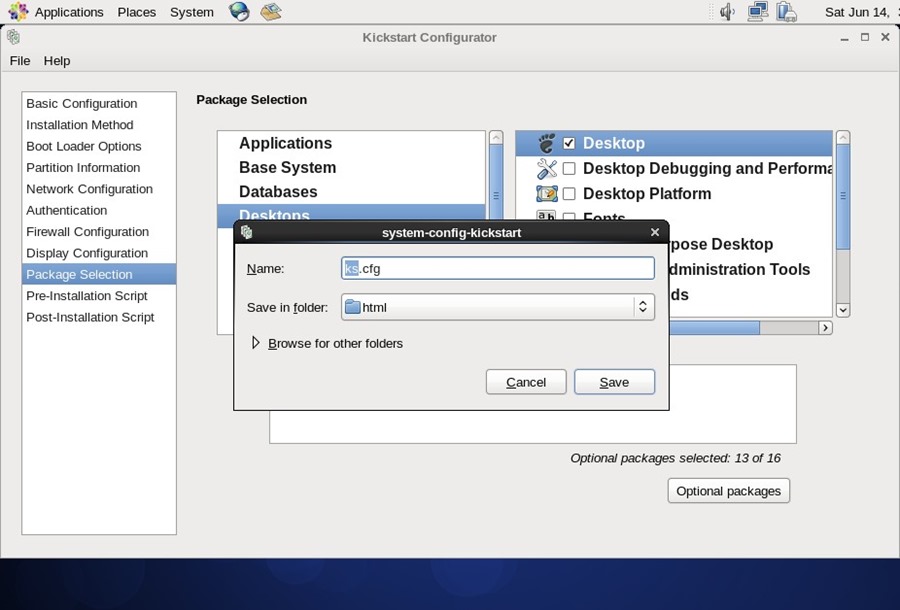Click the Save button
This screenshot has width=900, height=610.
tap(614, 381)
